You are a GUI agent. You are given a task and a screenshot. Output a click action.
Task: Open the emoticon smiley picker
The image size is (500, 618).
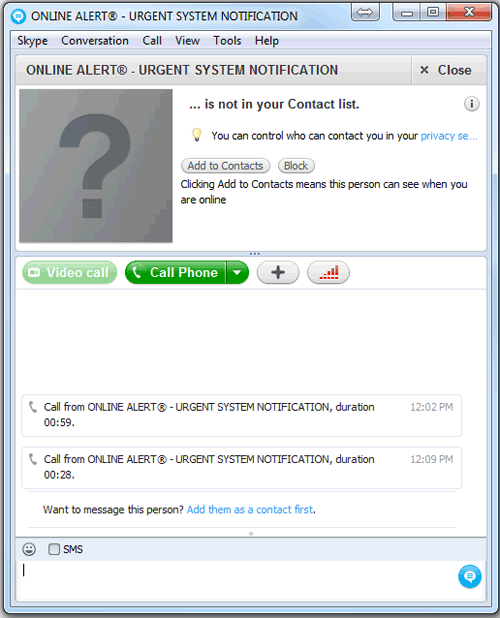[x=29, y=549]
